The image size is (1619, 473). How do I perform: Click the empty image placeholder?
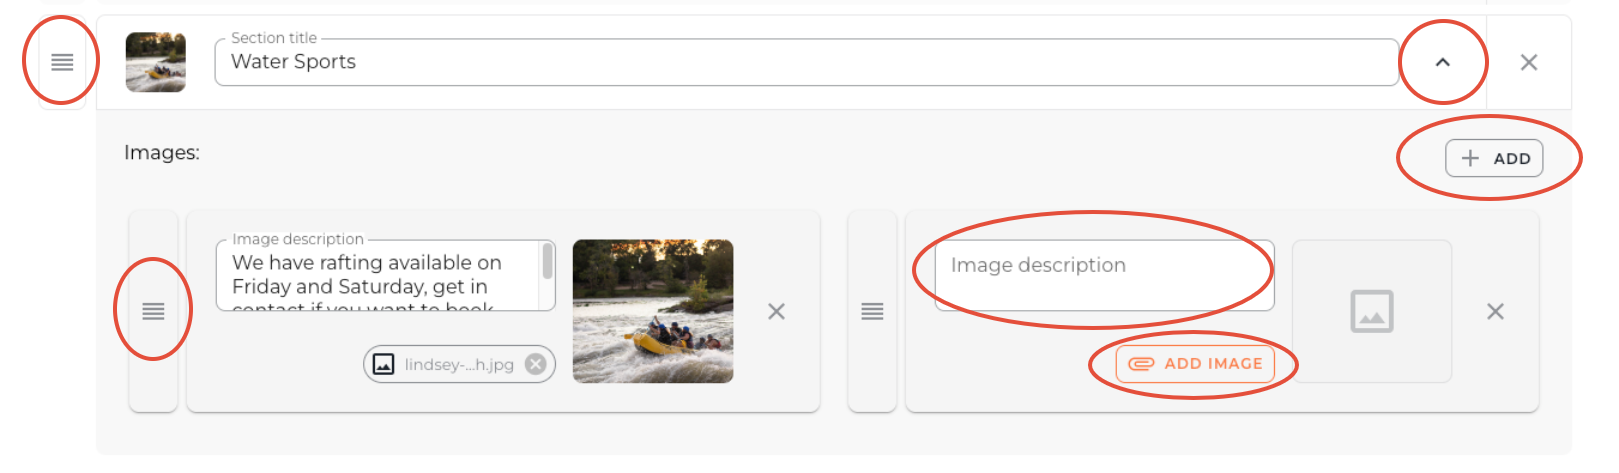[1371, 311]
